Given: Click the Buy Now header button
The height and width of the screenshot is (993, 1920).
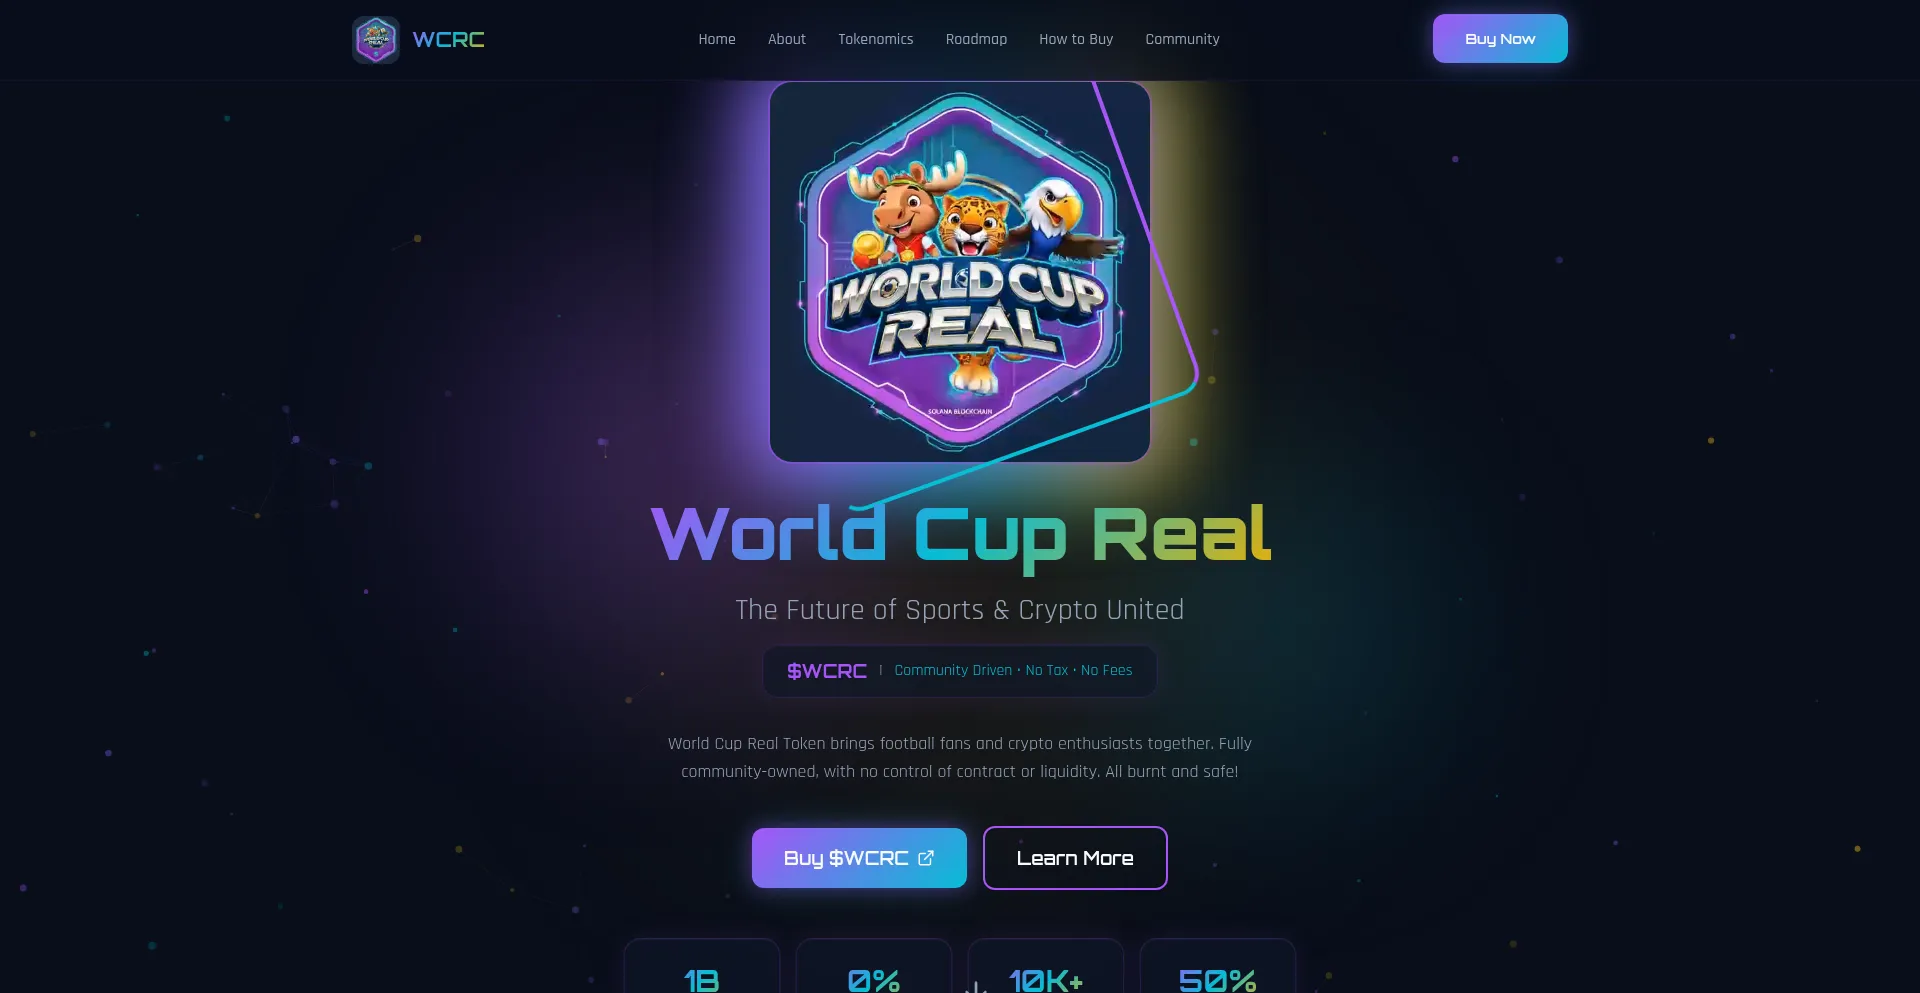Looking at the screenshot, I should (x=1500, y=39).
